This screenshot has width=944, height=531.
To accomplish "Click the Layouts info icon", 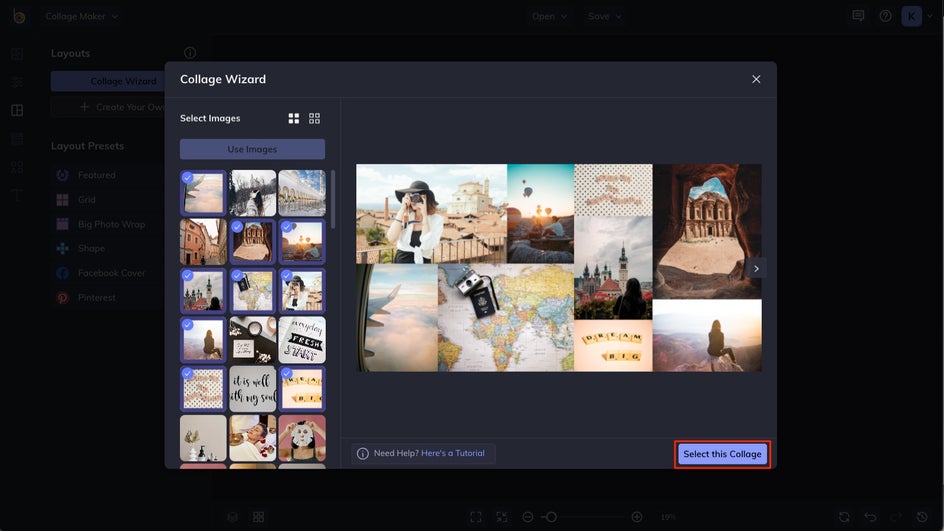I will tap(190, 53).
